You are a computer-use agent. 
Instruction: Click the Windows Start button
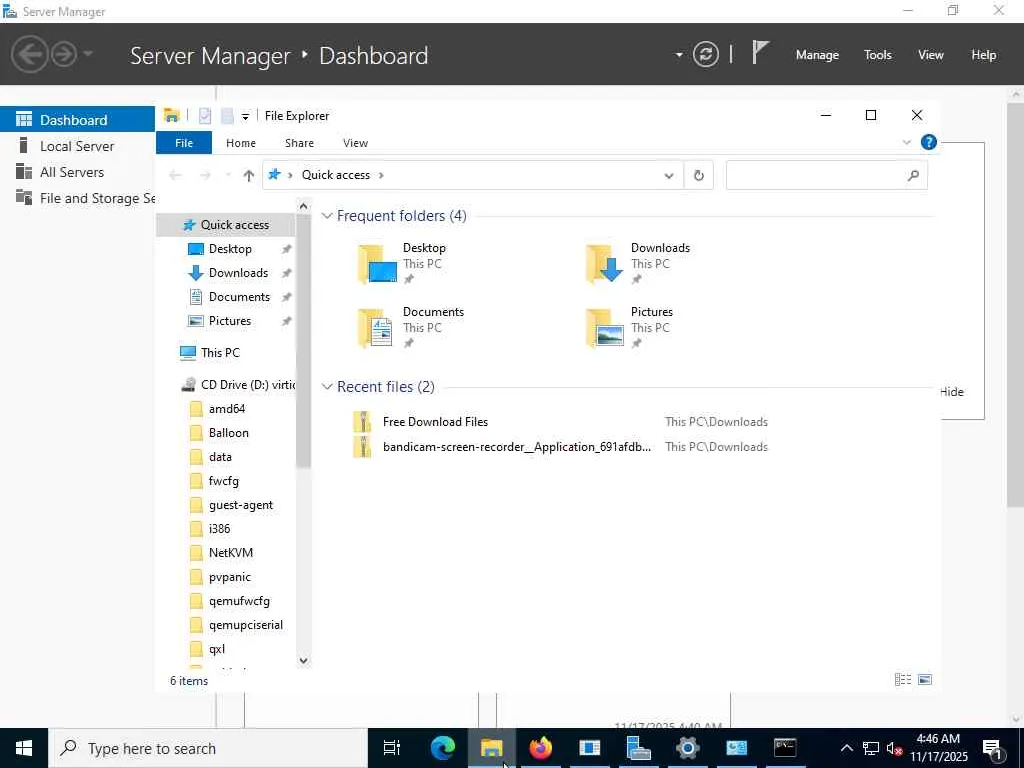click(x=24, y=748)
